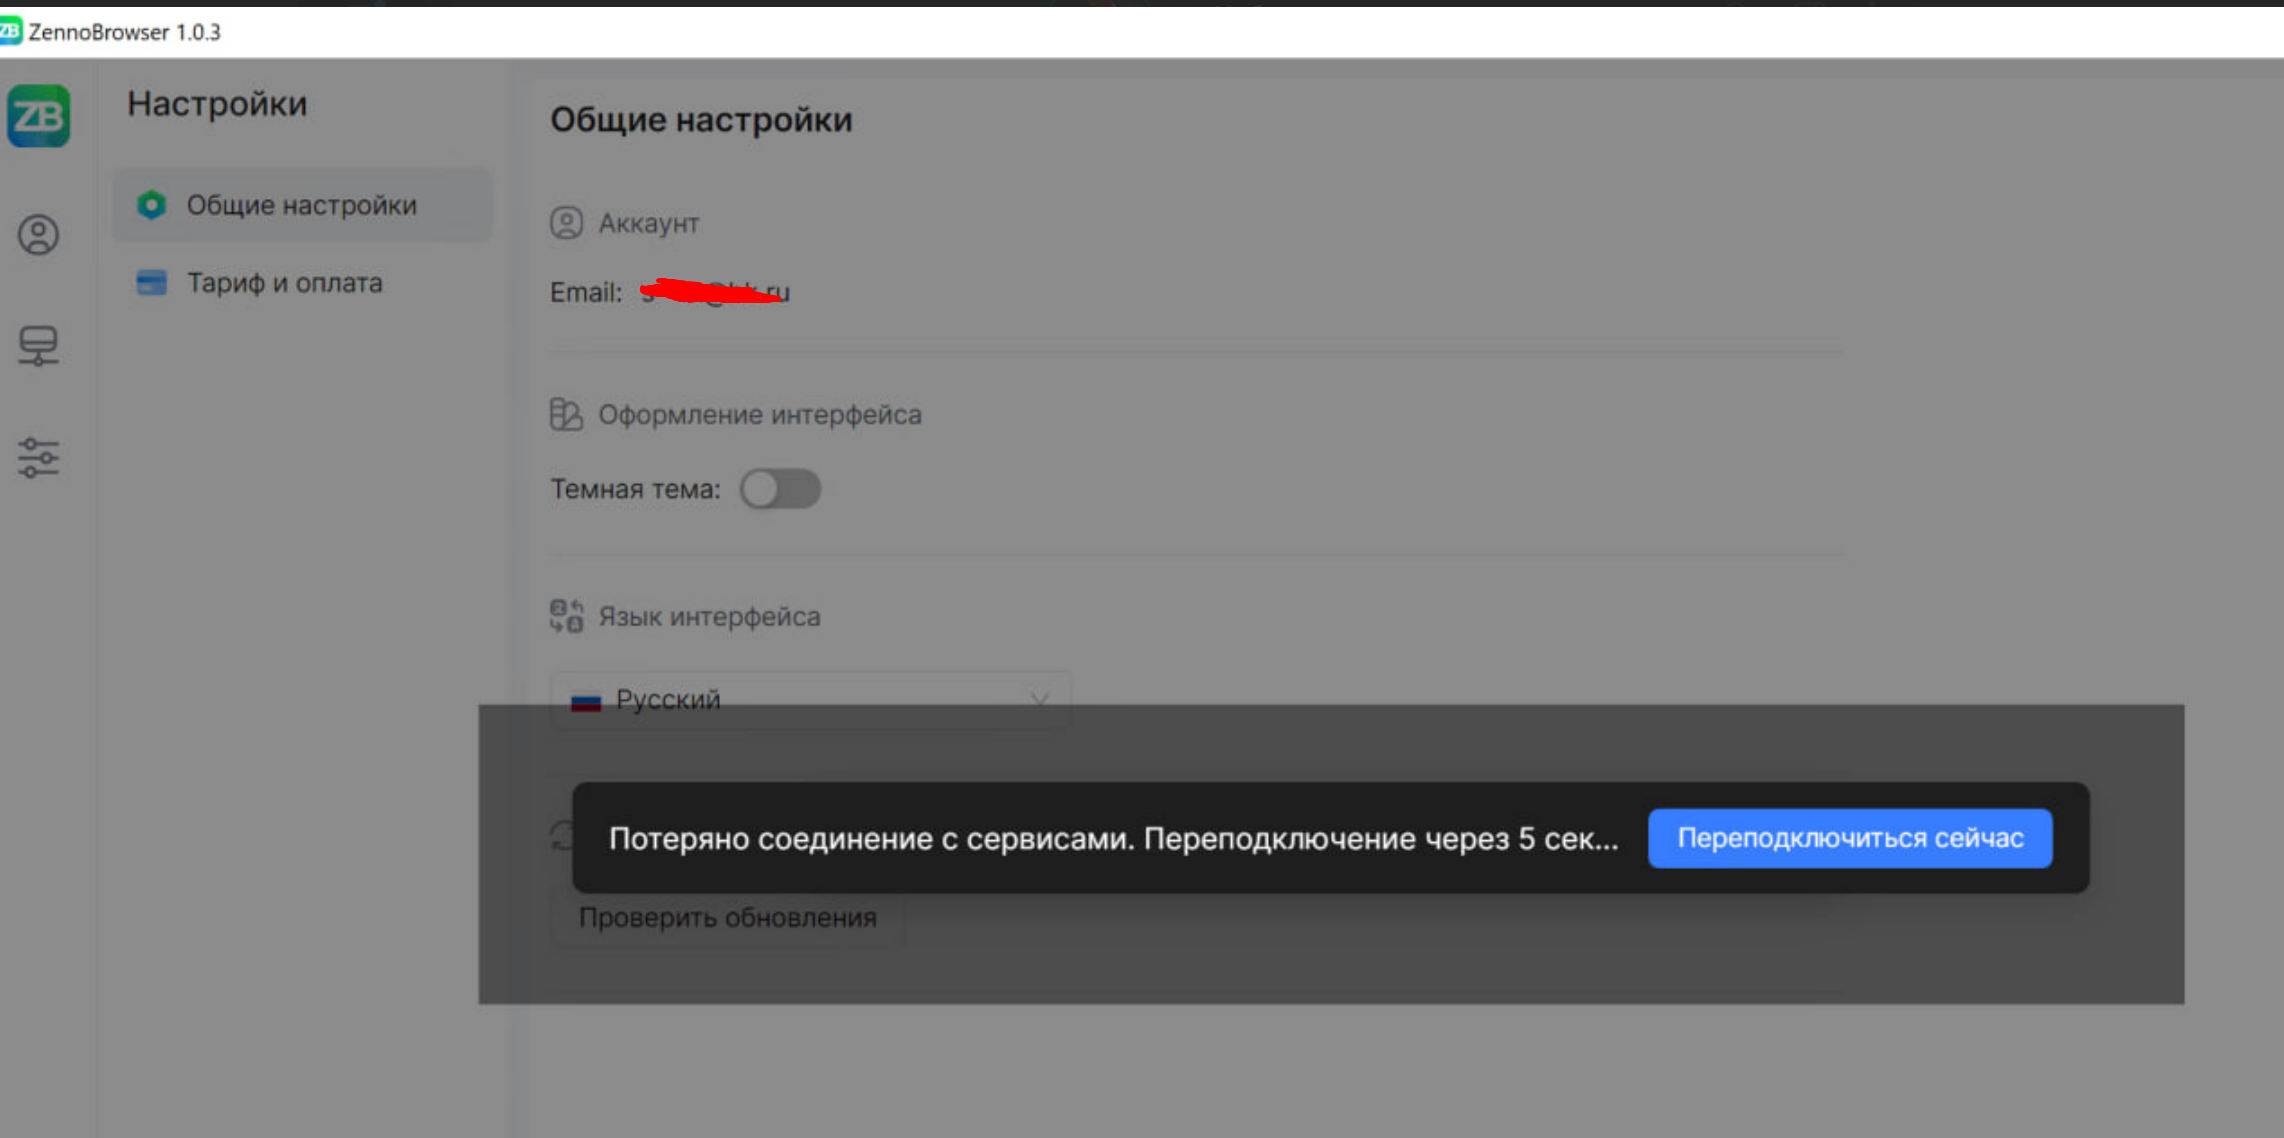Open the proxy server icon in sidebar
This screenshot has width=2284, height=1138.
(x=38, y=346)
